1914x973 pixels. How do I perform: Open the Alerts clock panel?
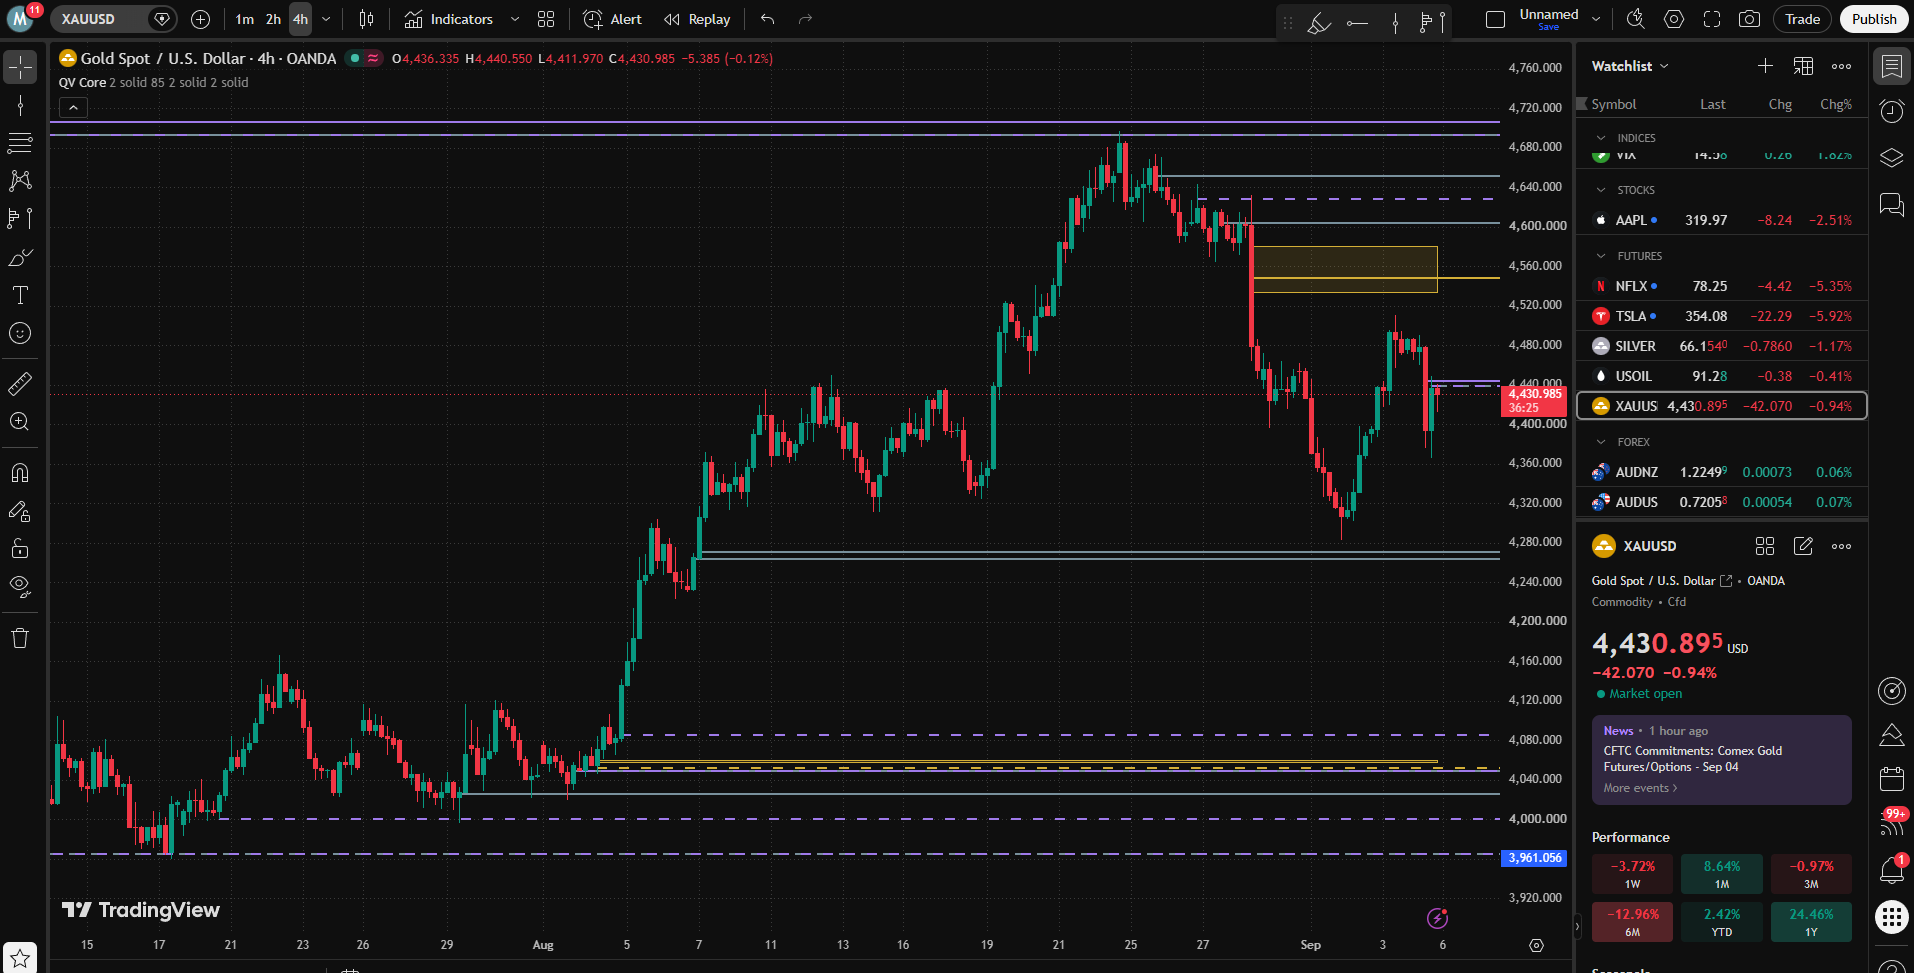[1891, 111]
